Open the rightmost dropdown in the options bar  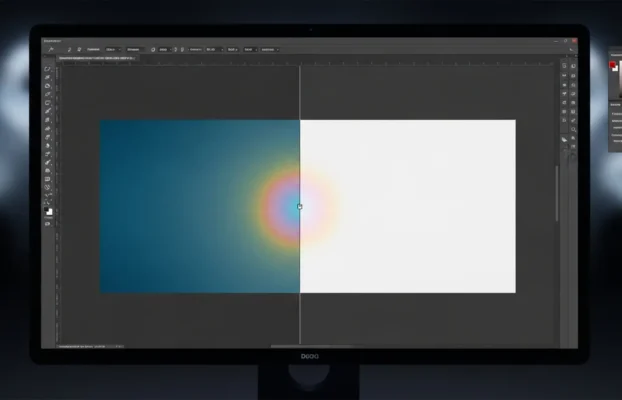(270, 50)
